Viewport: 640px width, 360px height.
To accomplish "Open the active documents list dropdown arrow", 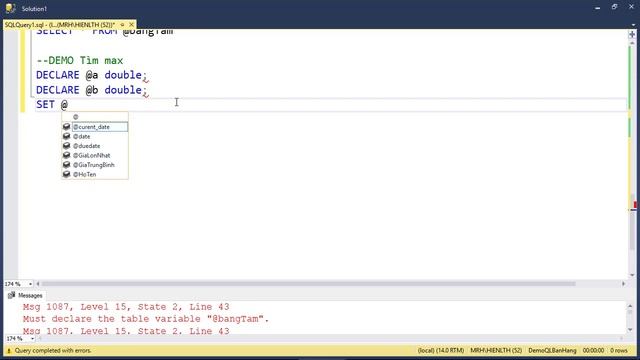I will tap(633, 25).
